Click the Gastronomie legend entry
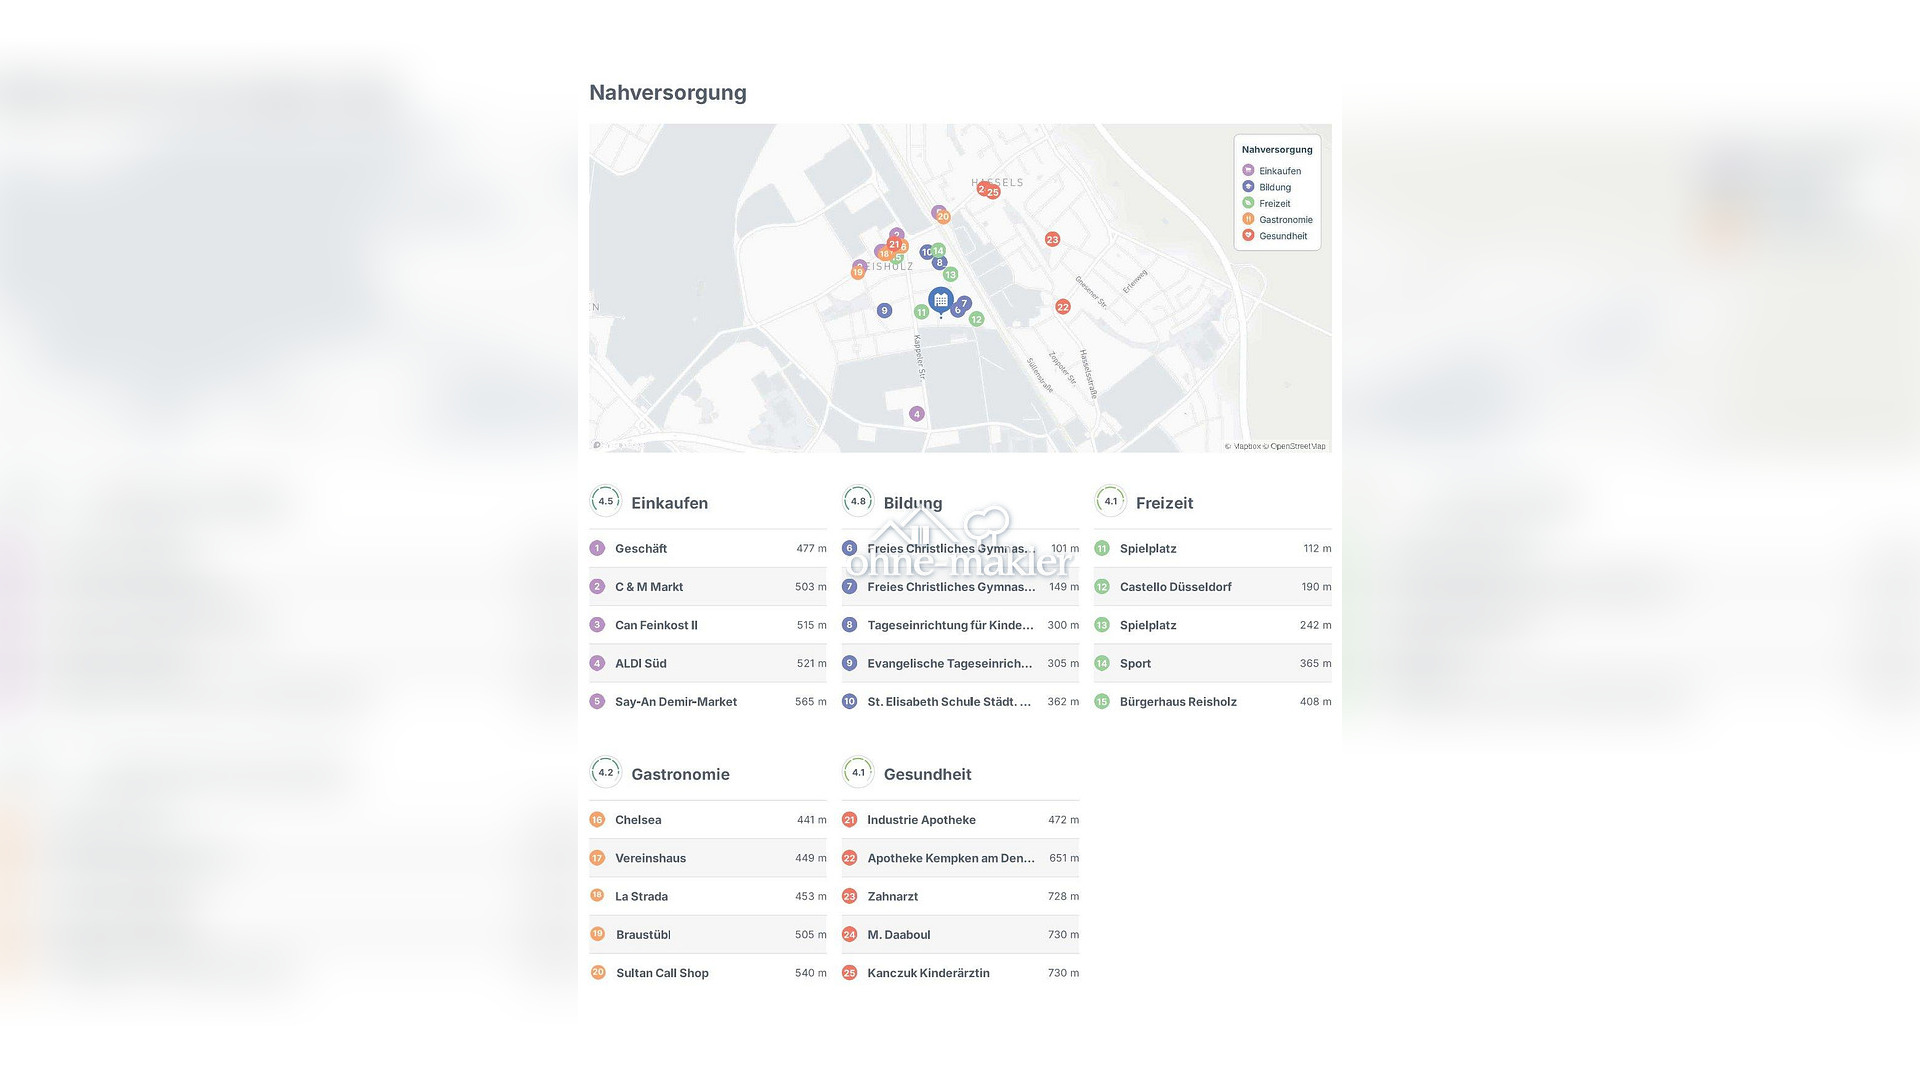The image size is (1920, 1080). (x=1285, y=220)
